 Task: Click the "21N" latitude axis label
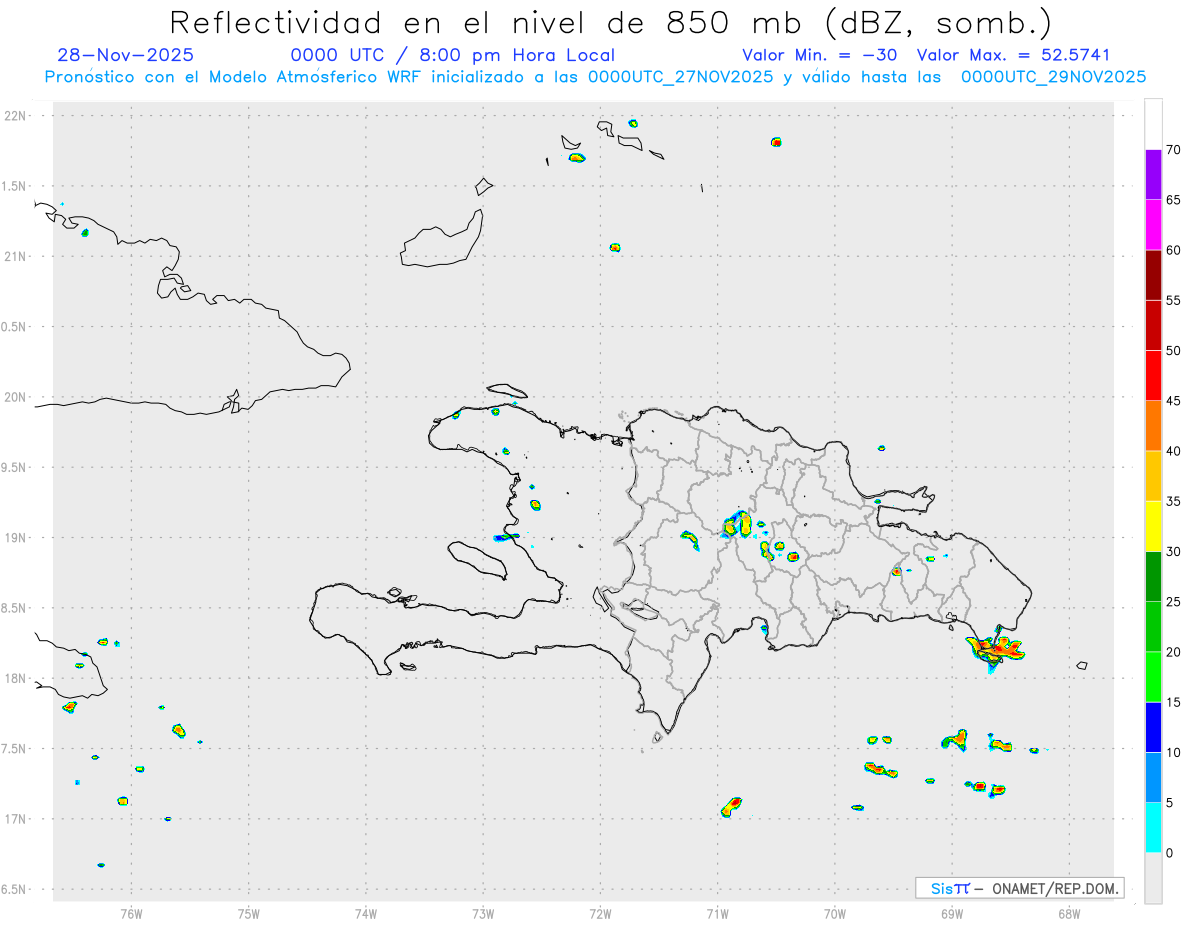point(17,256)
